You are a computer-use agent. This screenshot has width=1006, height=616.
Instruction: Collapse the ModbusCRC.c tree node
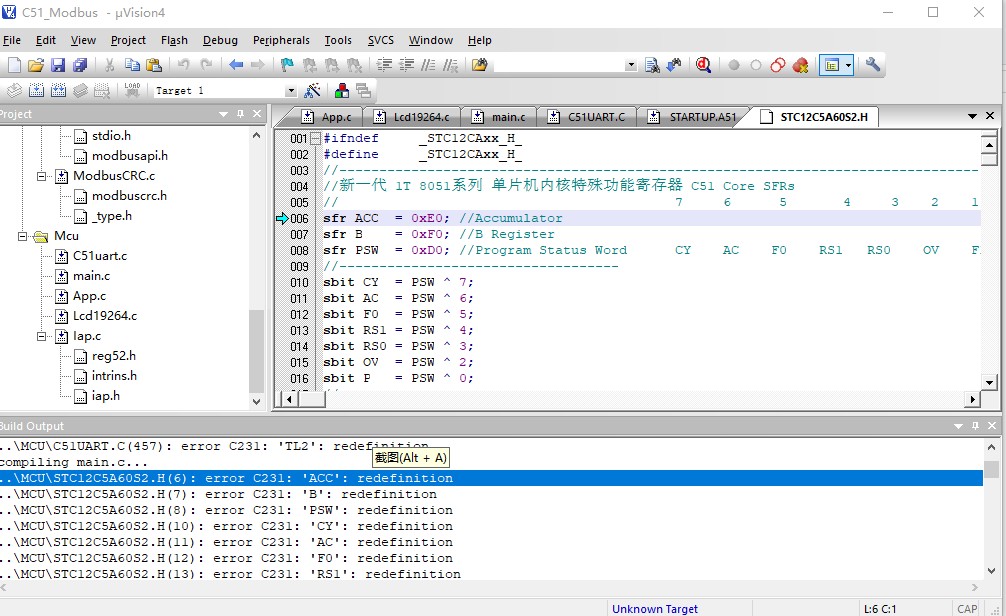[42, 176]
